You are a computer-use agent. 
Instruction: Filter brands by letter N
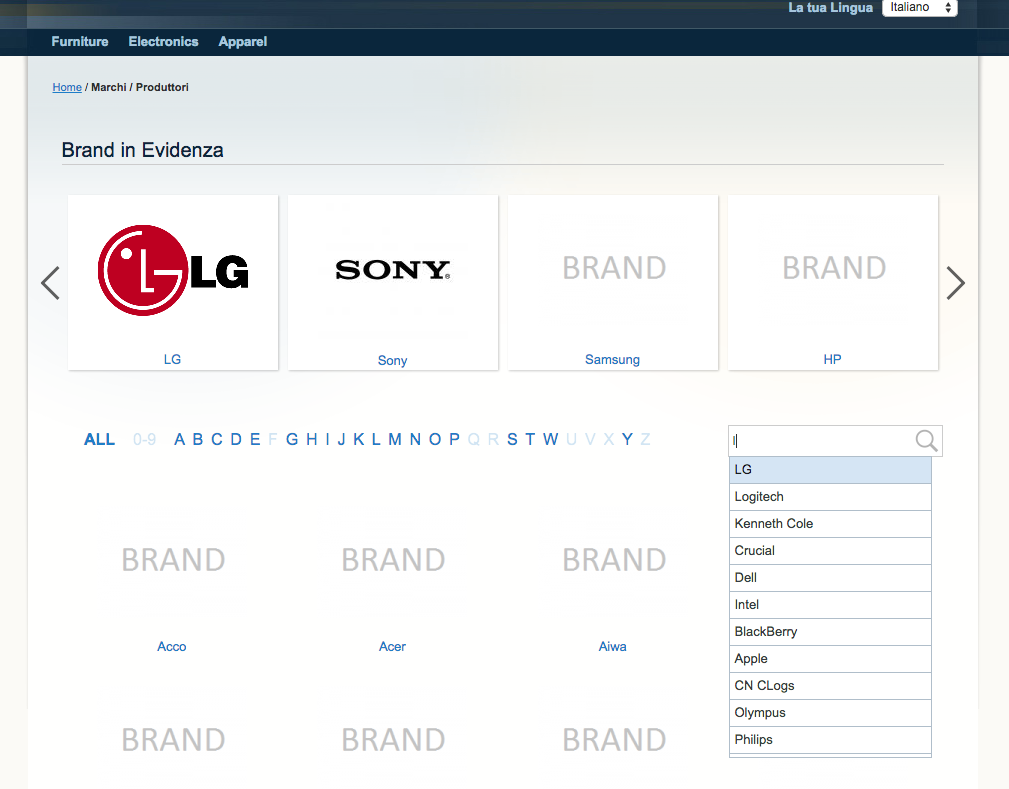point(415,440)
